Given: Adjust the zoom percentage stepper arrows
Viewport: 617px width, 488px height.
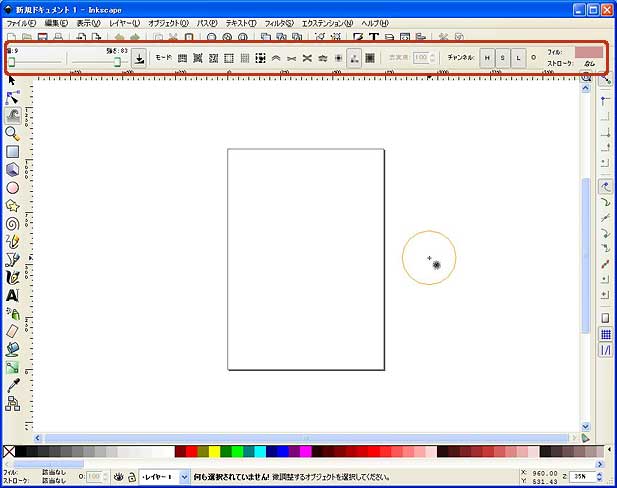Looking at the screenshot, I should coord(599,477).
